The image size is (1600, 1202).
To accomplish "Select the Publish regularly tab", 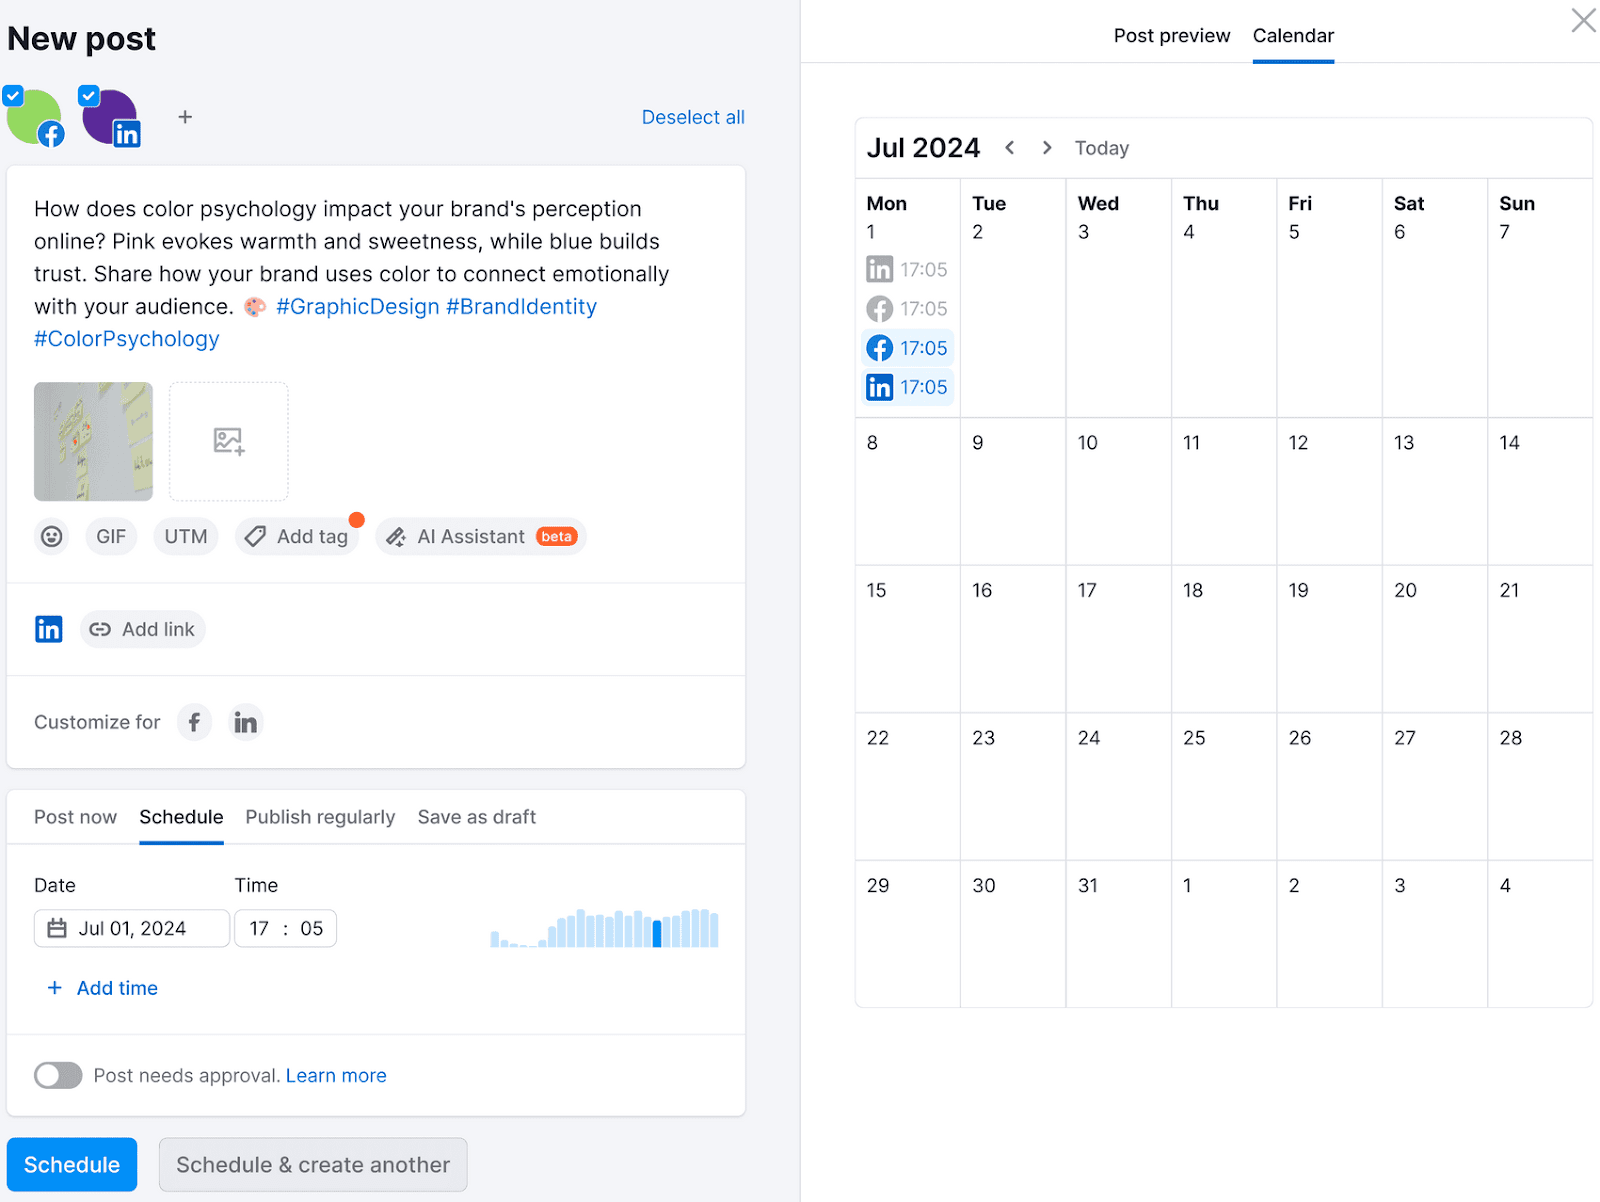I will click(x=320, y=817).
